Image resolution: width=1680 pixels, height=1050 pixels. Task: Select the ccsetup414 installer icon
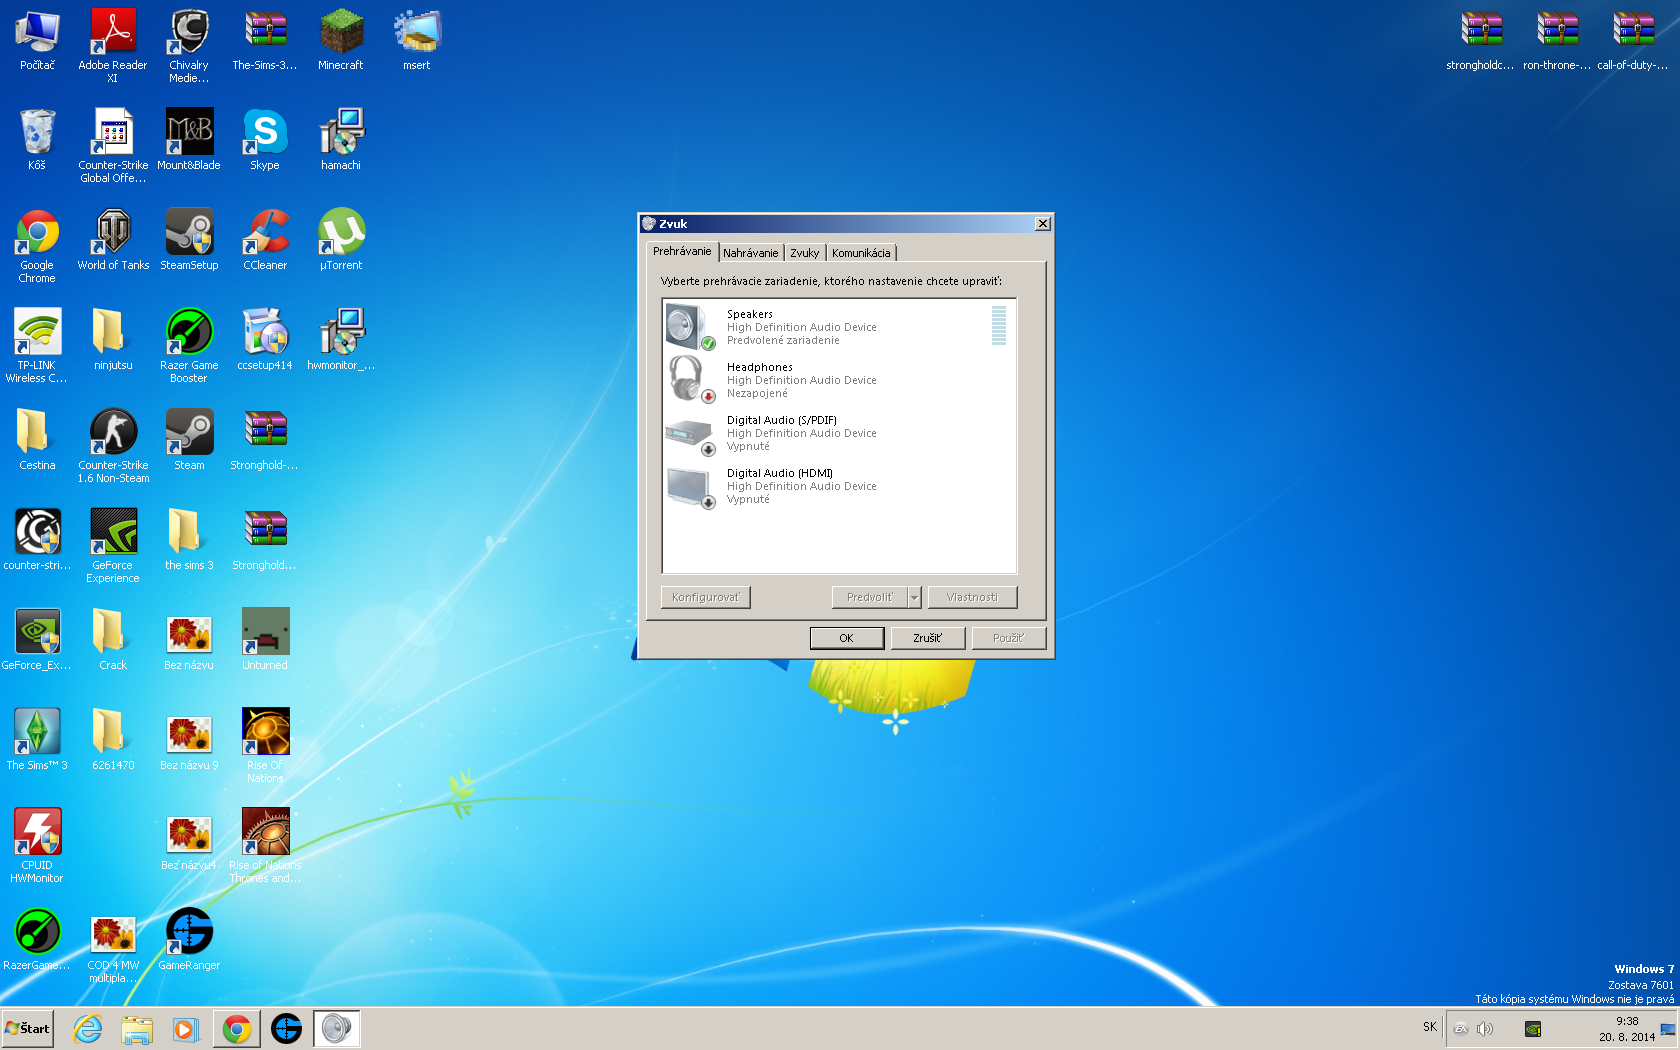click(x=265, y=340)
